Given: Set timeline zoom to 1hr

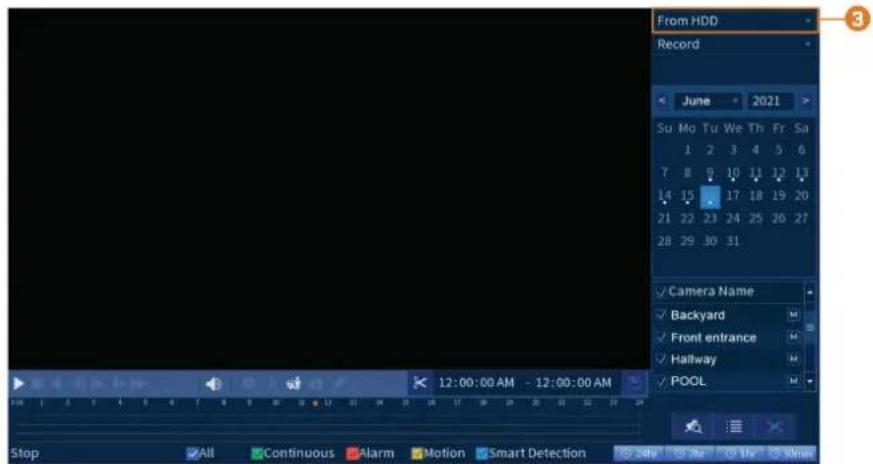Looking at the screenshot, I should 739,453.
